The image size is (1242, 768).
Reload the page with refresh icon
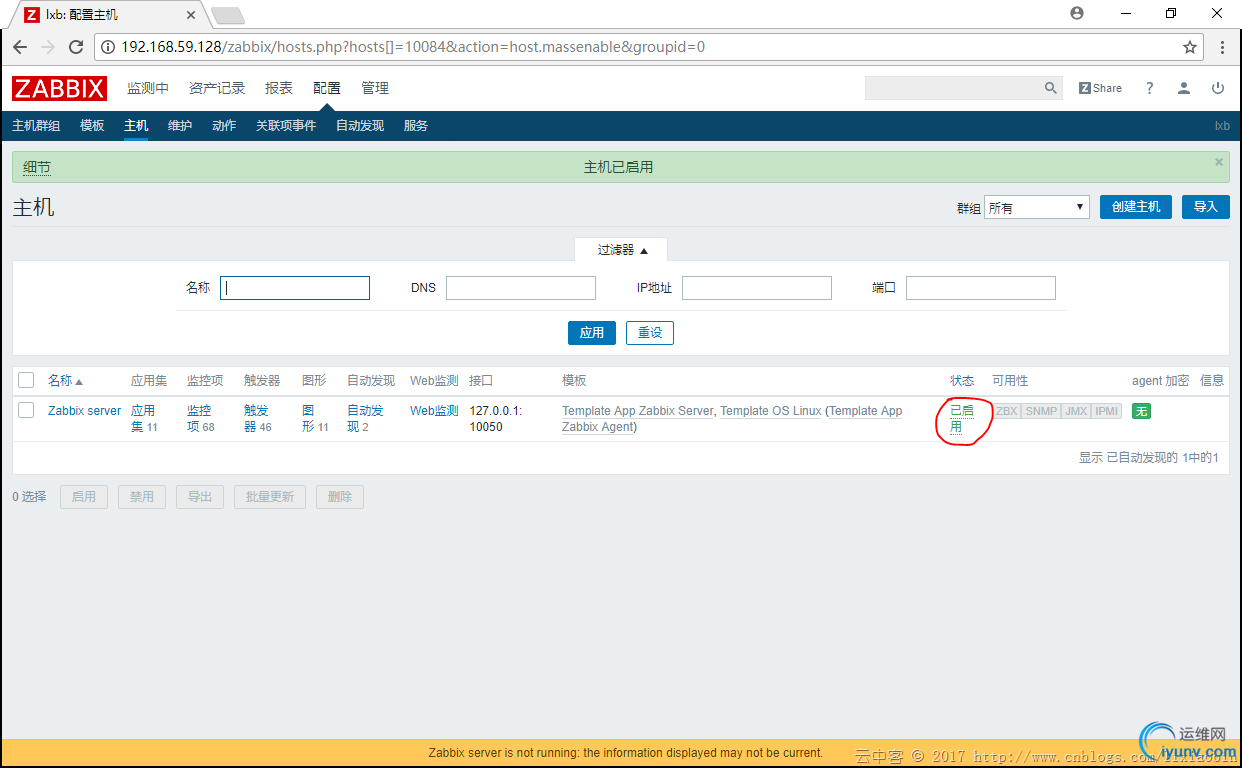76,47
